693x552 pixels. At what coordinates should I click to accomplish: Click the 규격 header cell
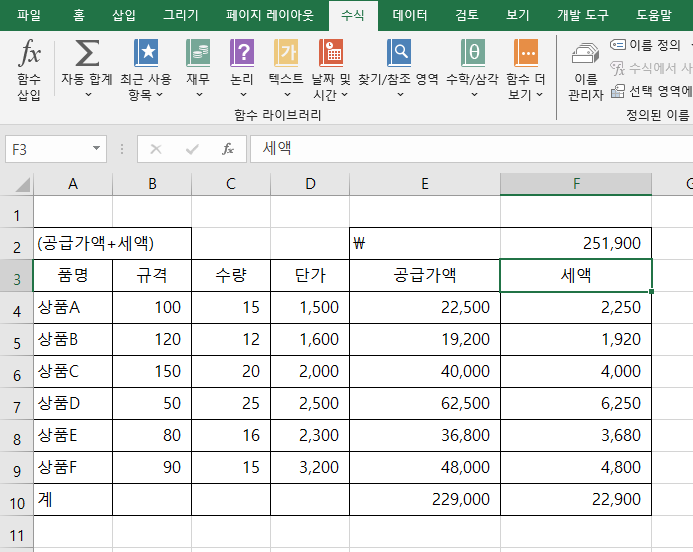tap(152, 276)
